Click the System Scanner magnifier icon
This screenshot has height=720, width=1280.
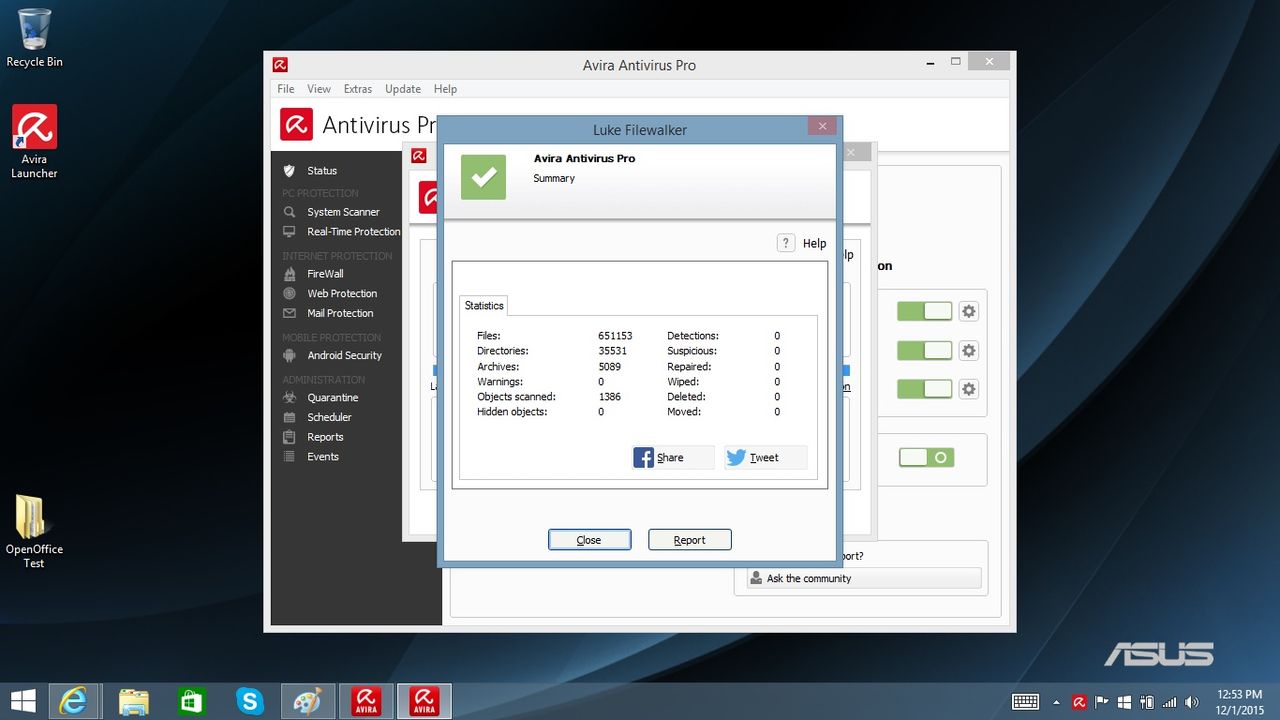(289, 212)
